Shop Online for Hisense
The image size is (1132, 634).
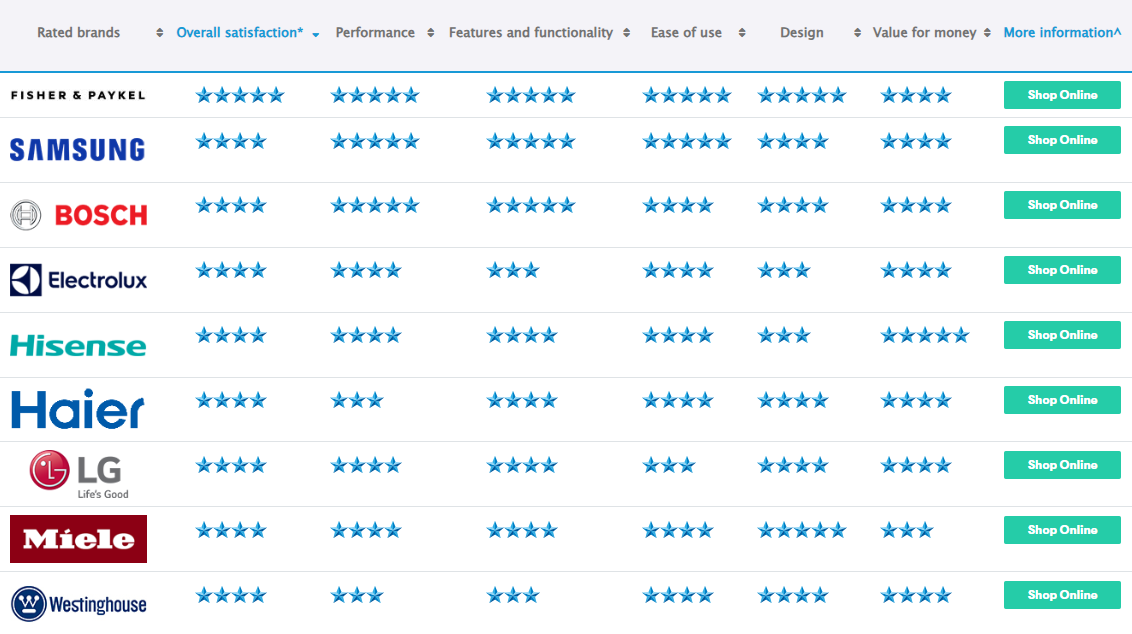[1062, 335]
